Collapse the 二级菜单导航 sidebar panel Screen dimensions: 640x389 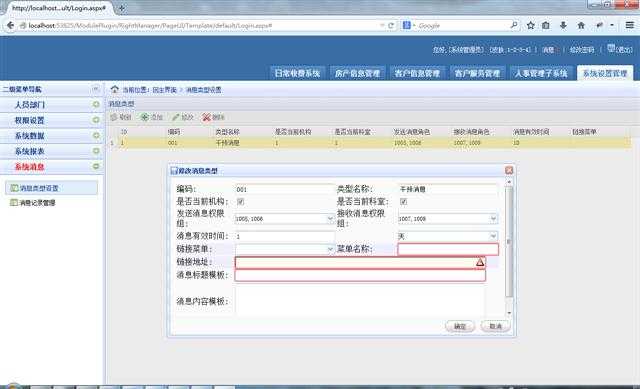click(96, 89)
